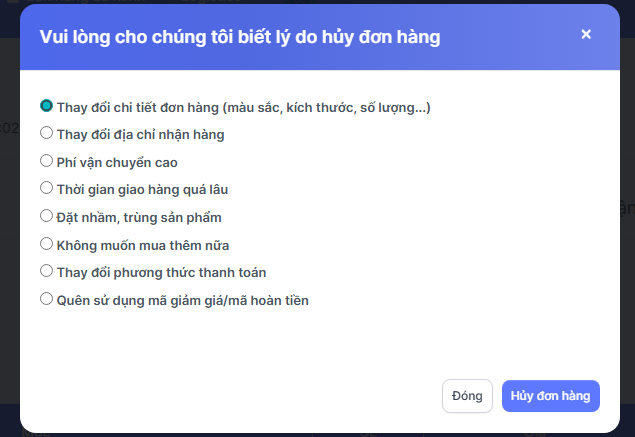Click the 'Đặt nhầm, trùng sản phẩm' label text
The height and width of the screenshot is (437, 635).
point(139,217)
